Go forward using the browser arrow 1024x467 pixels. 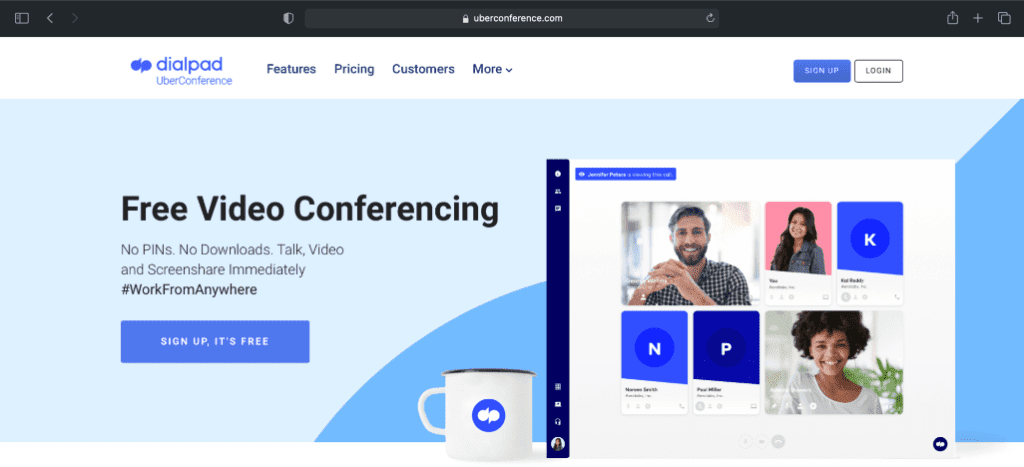[x=74, y=18]
